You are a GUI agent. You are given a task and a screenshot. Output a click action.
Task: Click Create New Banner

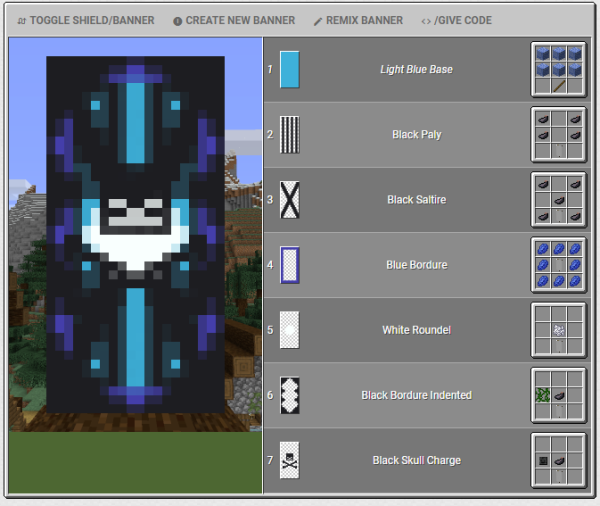coord(234,20)
